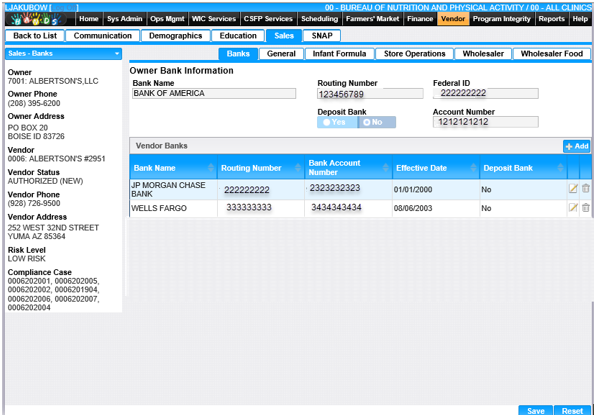The width and height of the screenshot is (595, 415).
Task: Add a new vendor bank
Action: 576,146
